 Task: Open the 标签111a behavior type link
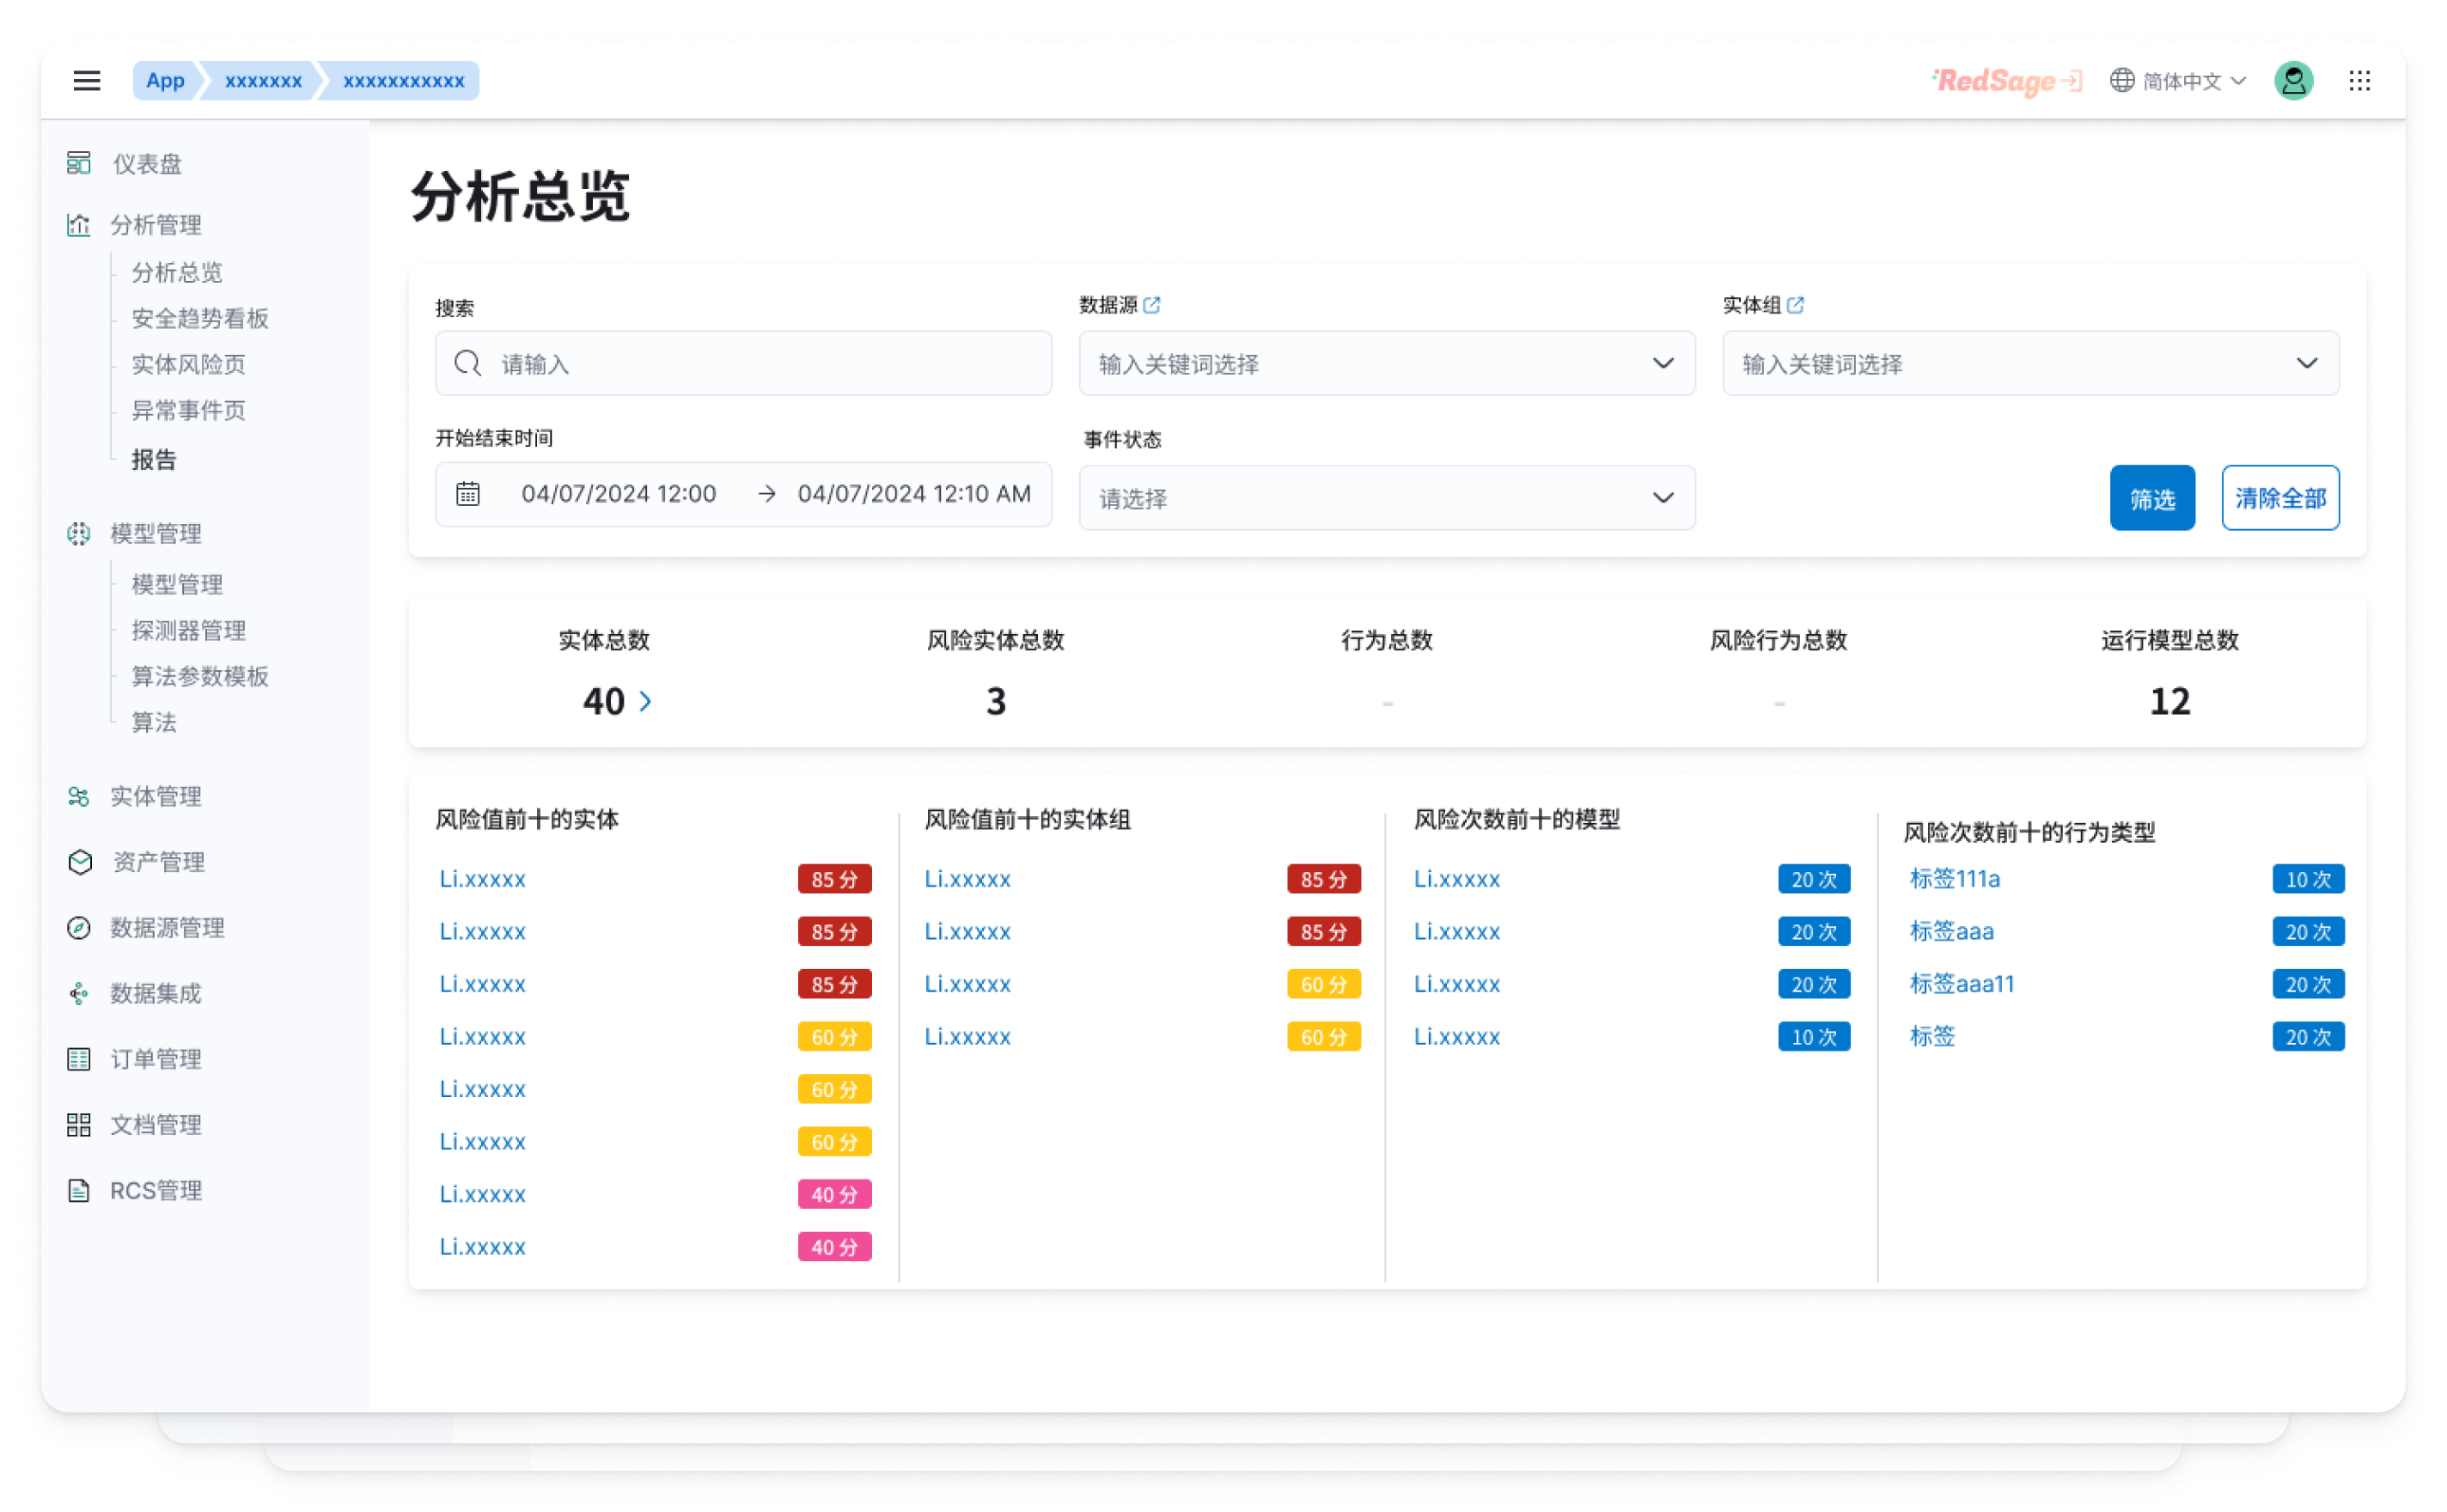tap(1954, 879)
